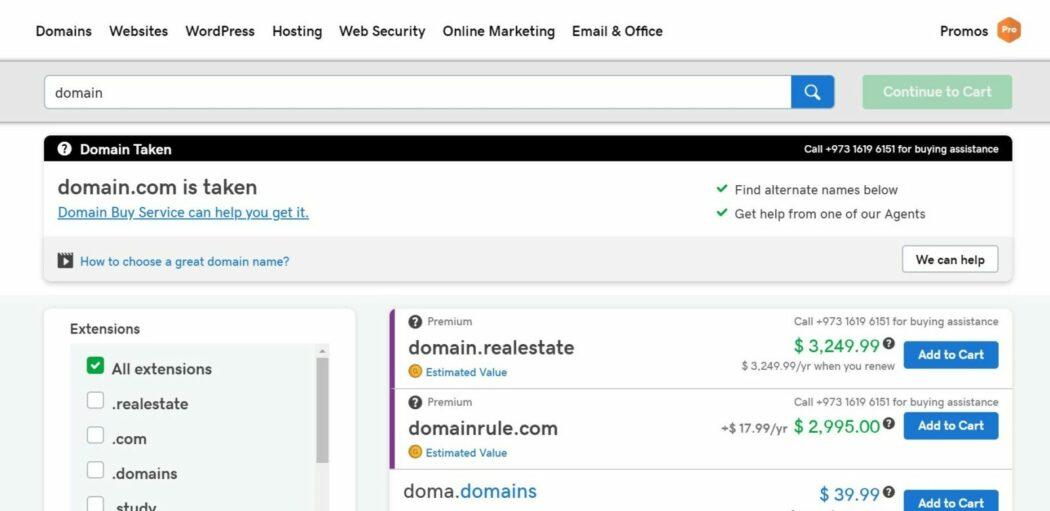
Task: Open the Hosting menu in navigation
Action: pos(297,31)
